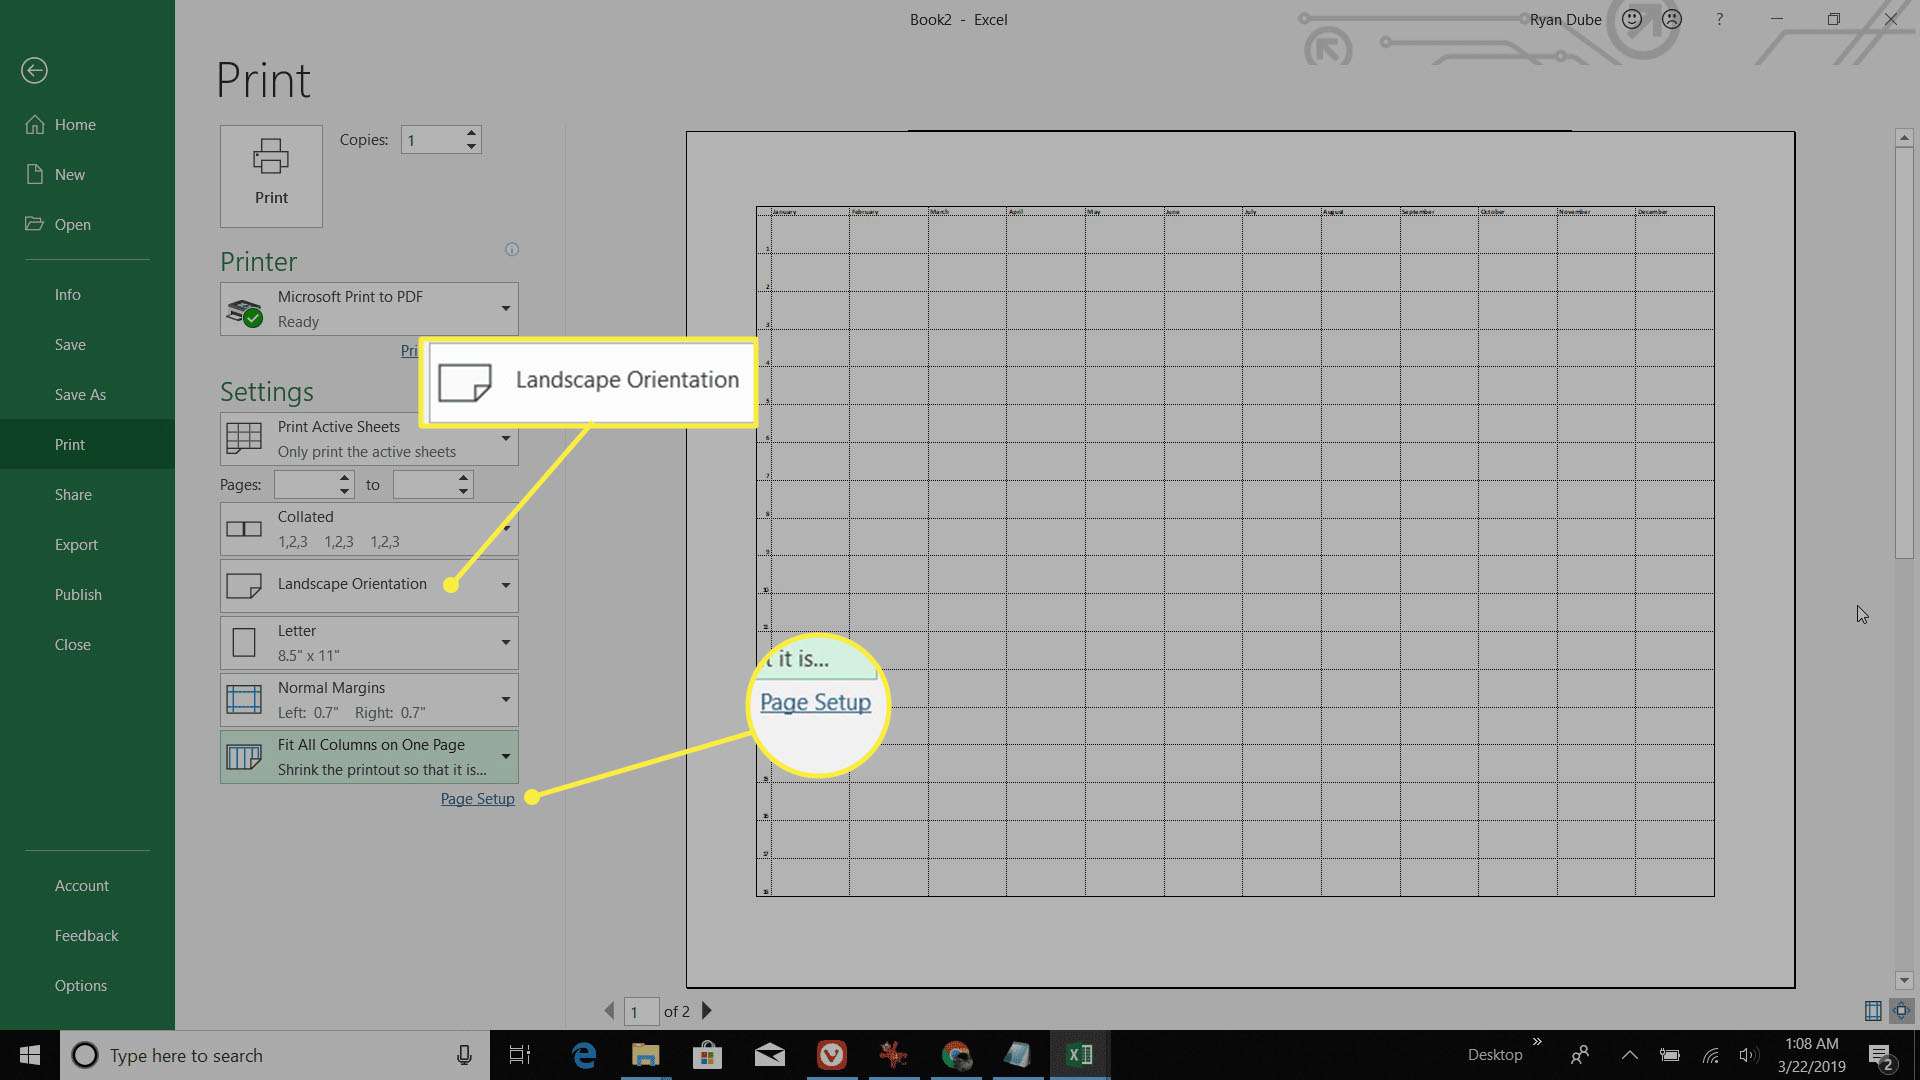Select Home in the backstage sidebar
1920x1080 pixels.
[x=87, y=125]
